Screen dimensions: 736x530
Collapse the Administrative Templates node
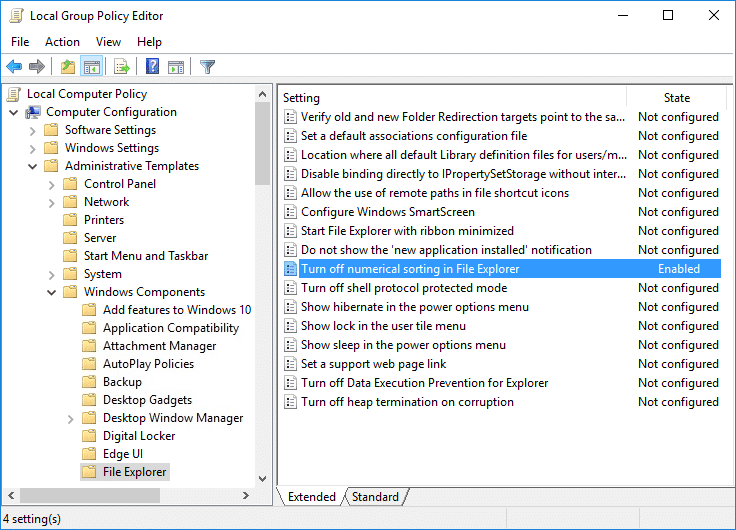click(32, 167)
